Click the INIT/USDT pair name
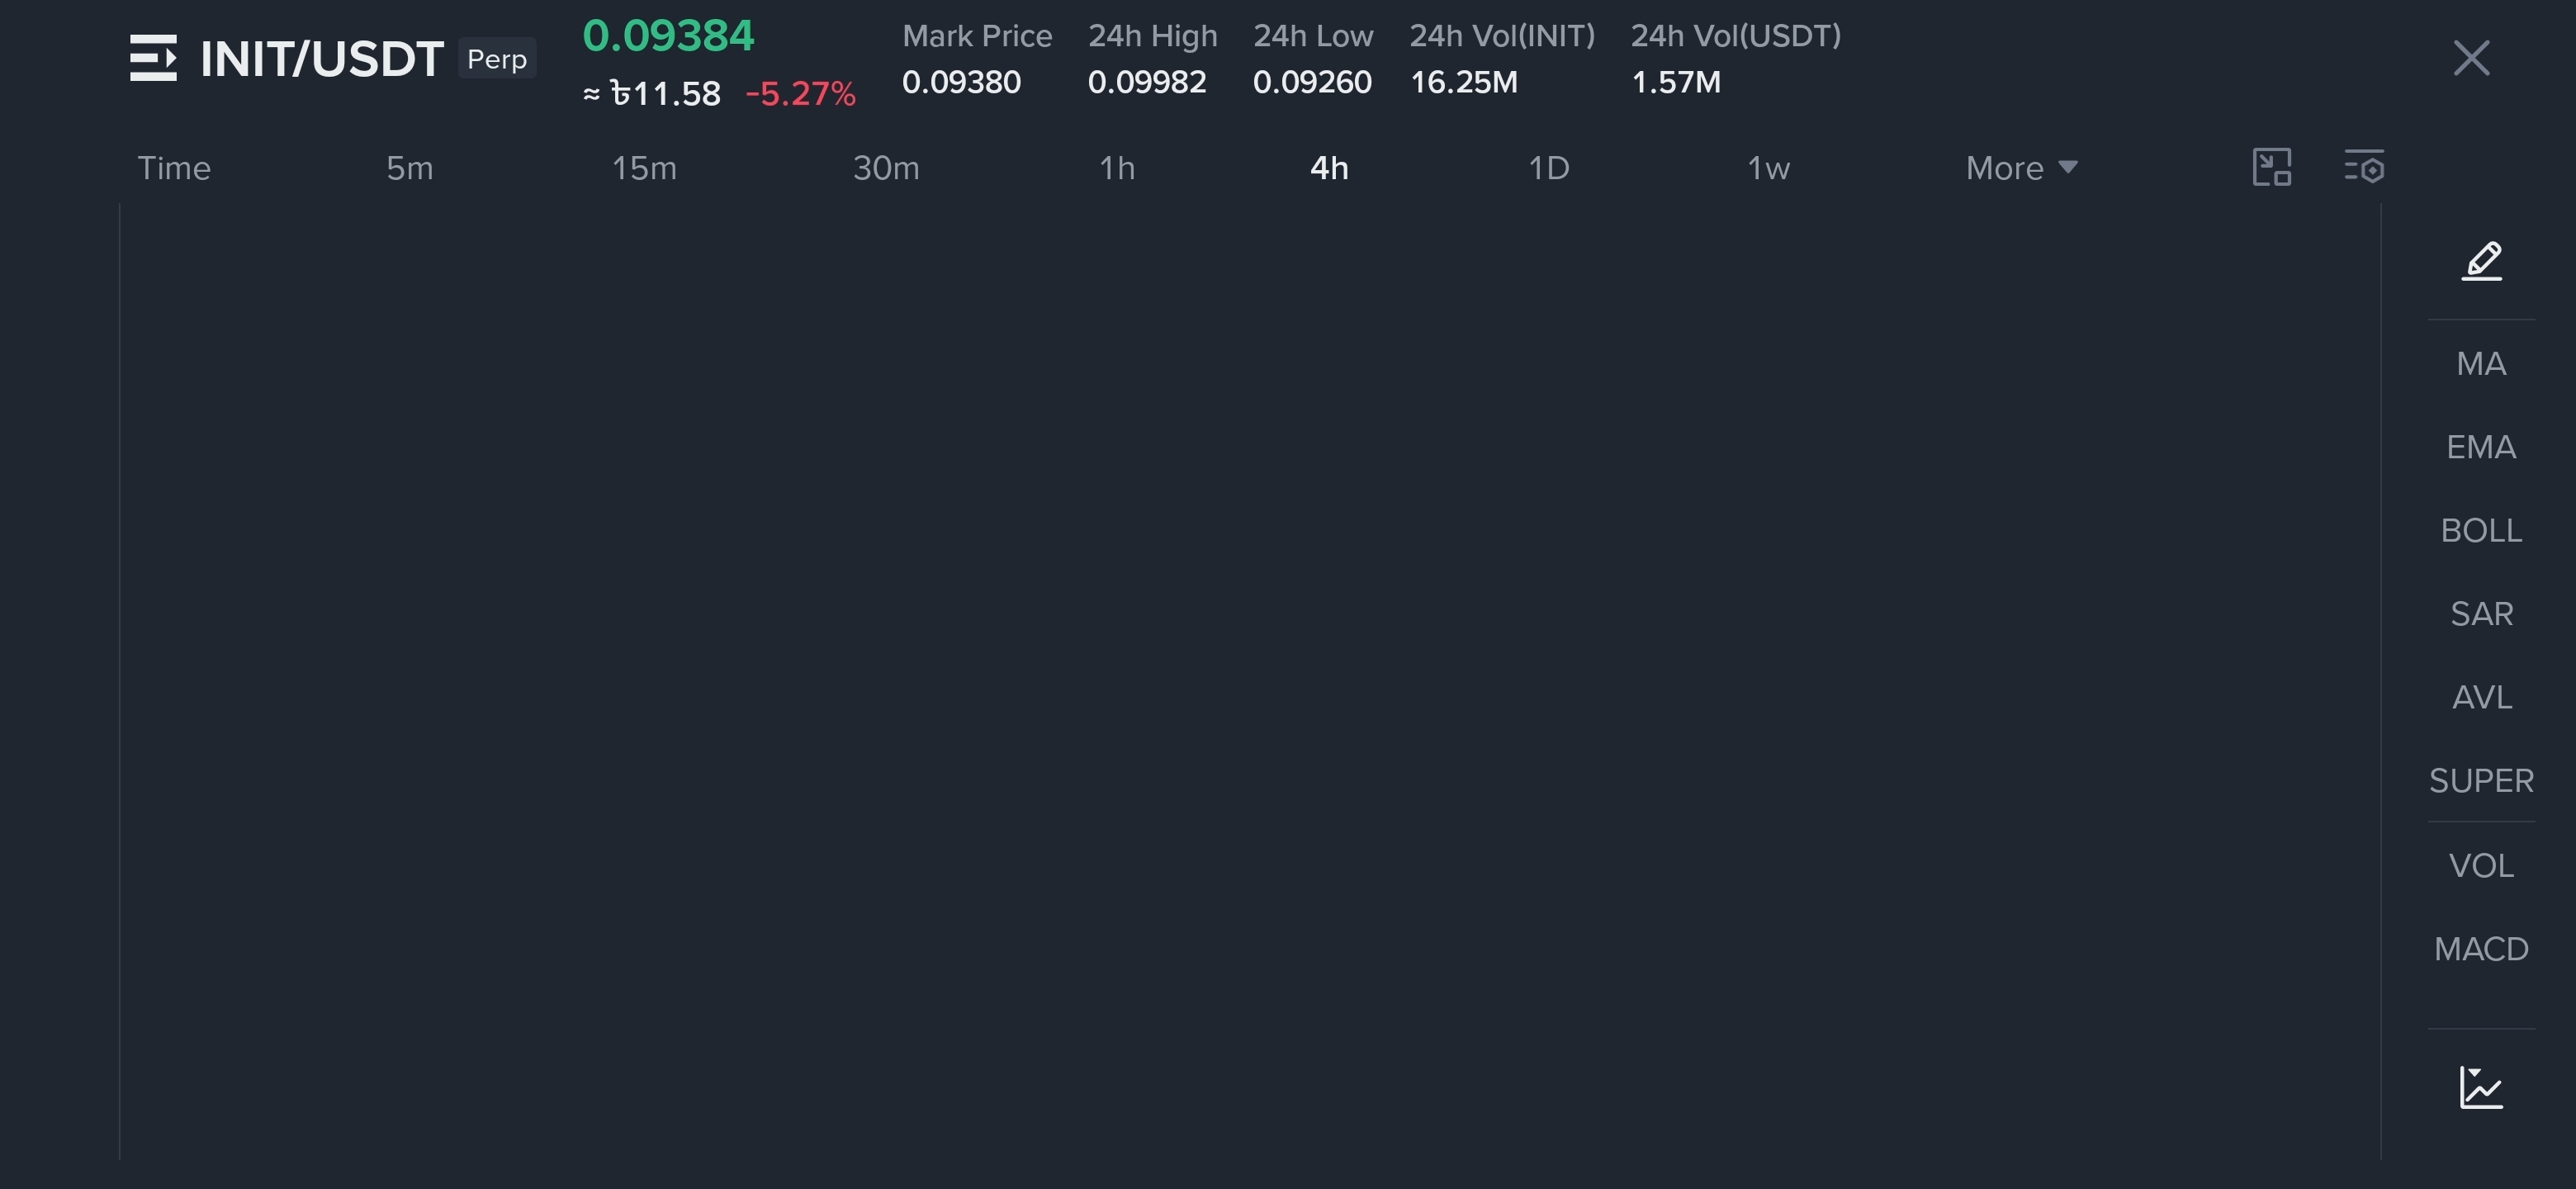This screenshot has height=1189, width=2576. click(x=321, y=58)
